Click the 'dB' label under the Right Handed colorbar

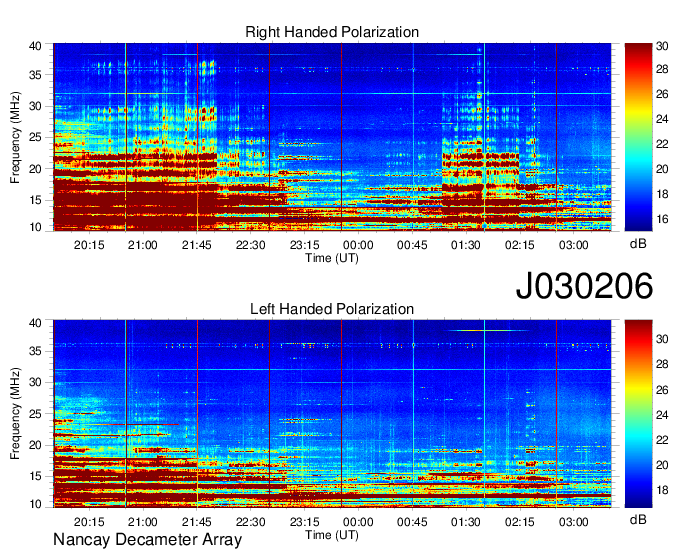click(638, 244)
